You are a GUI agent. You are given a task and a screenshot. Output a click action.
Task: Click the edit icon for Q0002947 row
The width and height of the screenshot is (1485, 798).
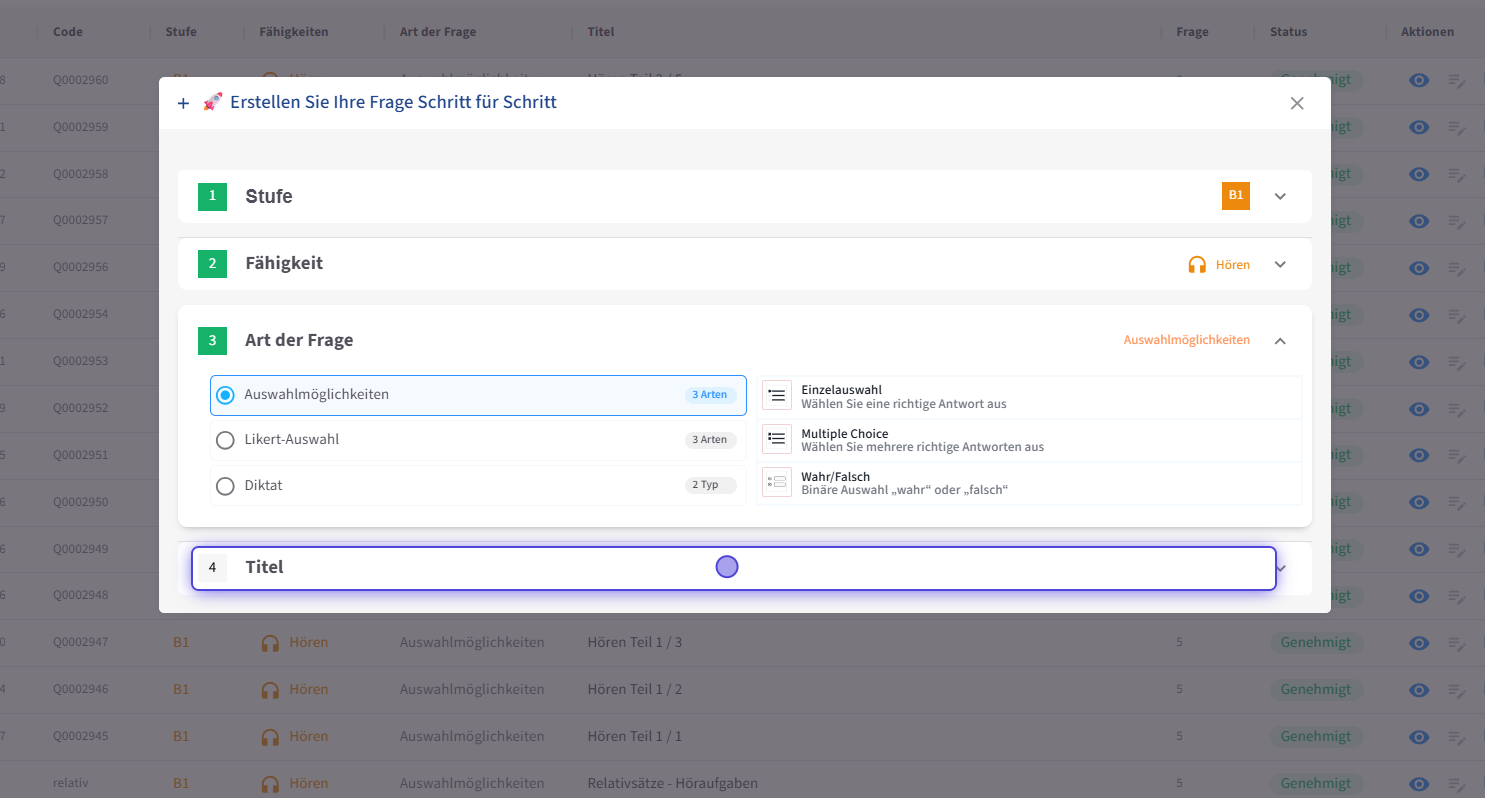1457,643
